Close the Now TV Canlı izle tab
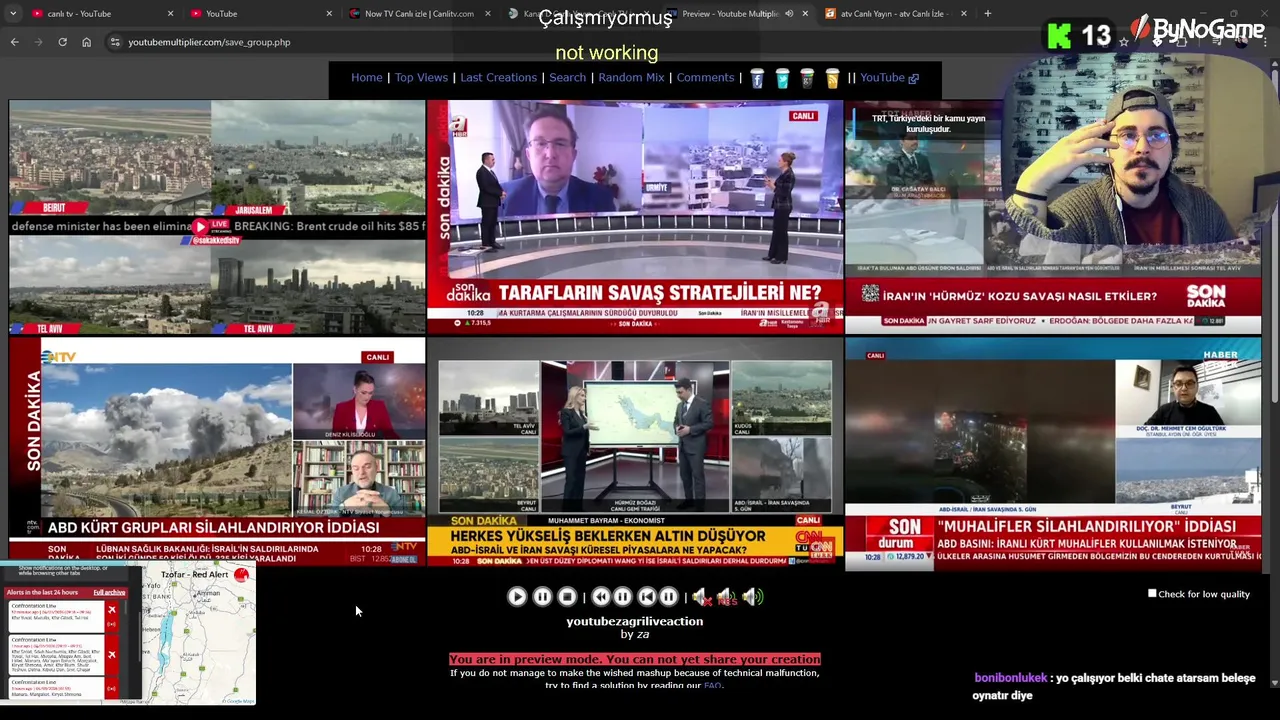 click(x=488, y=14)
